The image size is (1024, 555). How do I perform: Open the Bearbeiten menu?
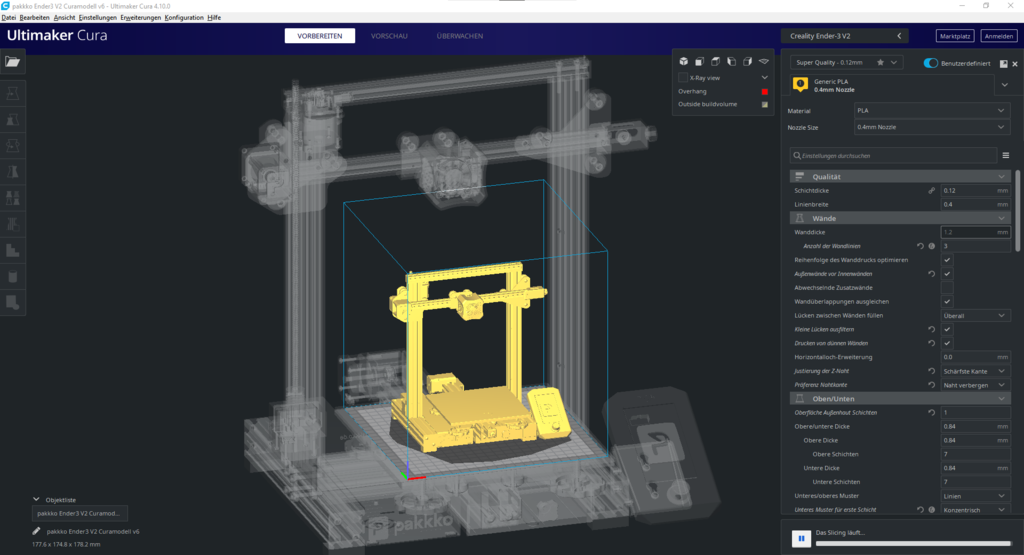(x=35, y=18)
